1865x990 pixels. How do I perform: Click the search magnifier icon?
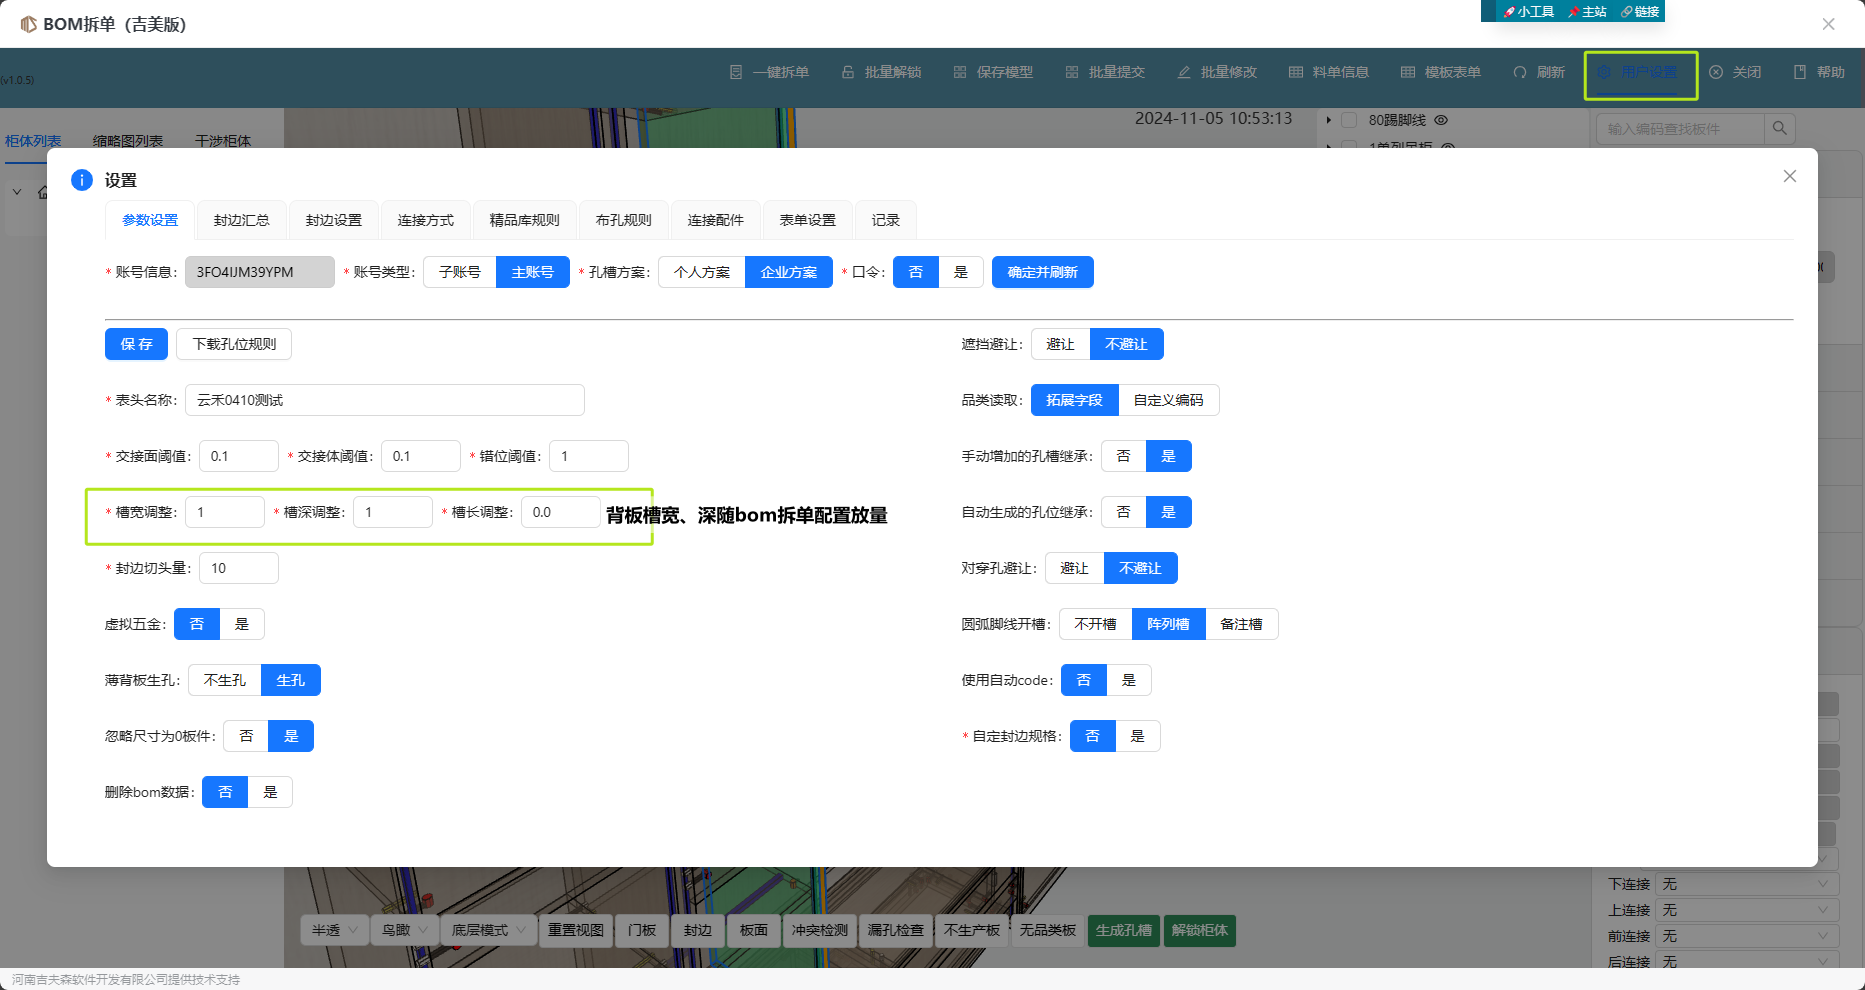[1780, 128]
